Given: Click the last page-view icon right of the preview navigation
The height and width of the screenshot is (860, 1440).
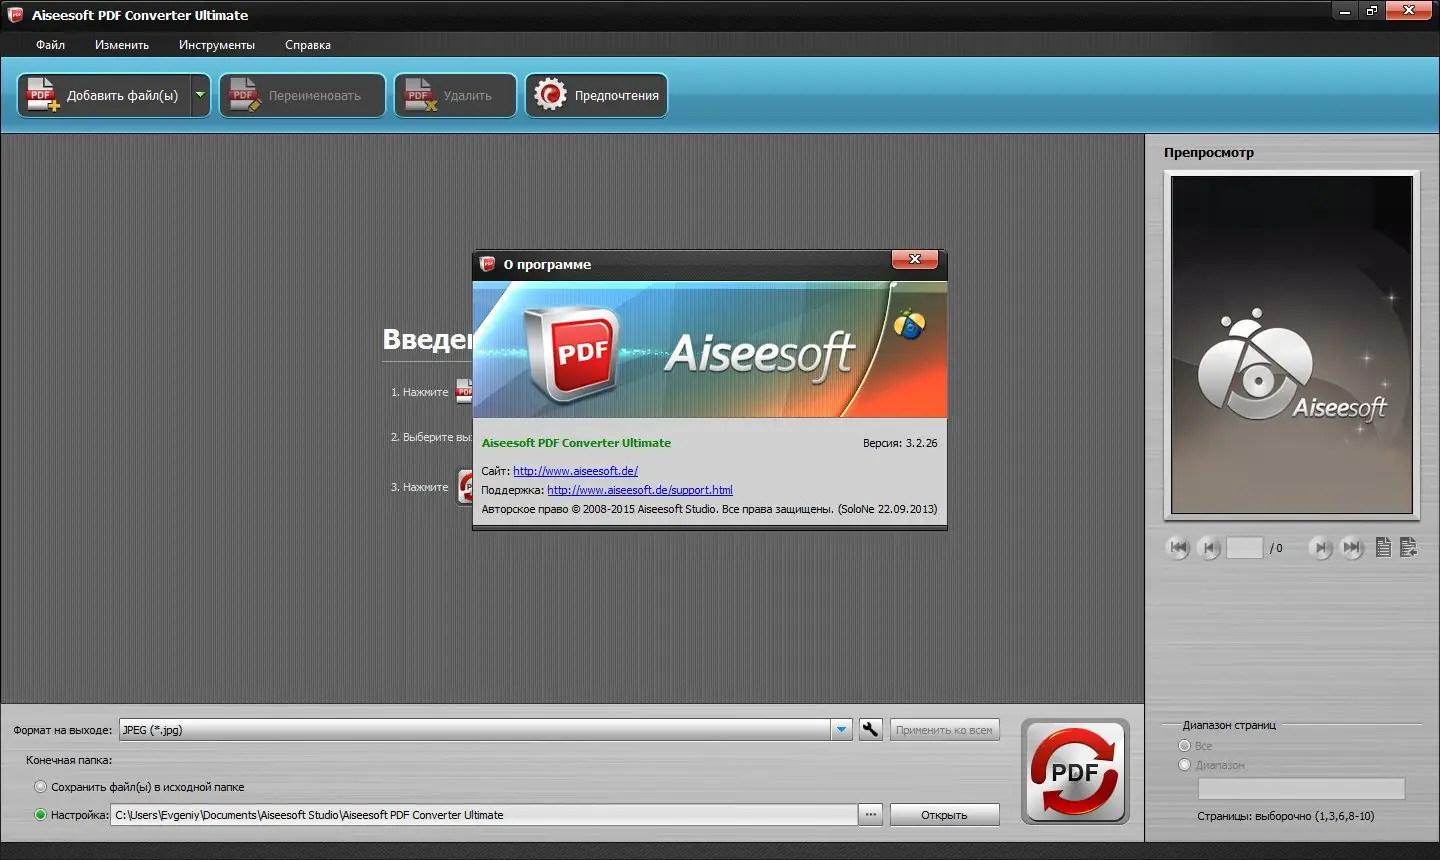Looking at the screenshot, I should pos(1408,547).
